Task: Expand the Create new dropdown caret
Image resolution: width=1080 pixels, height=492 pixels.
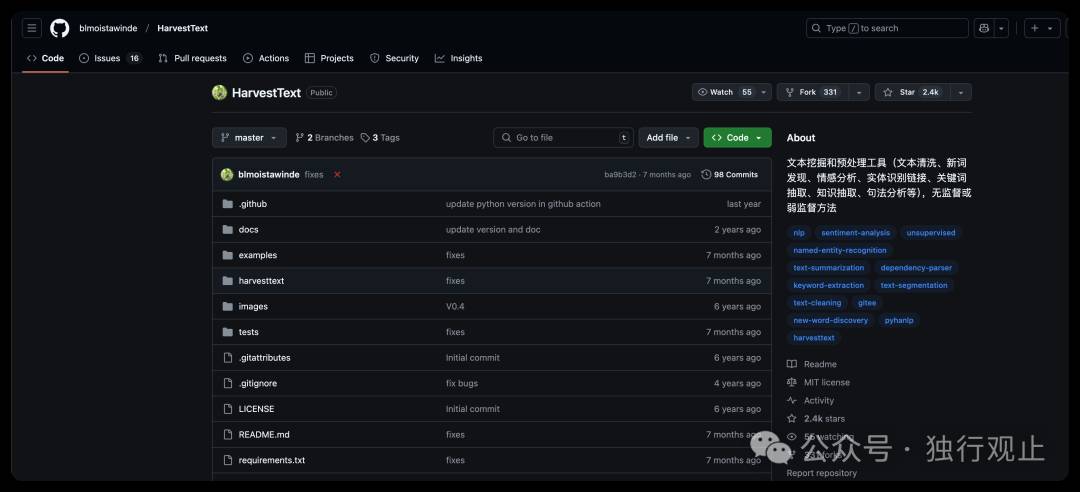Action: [x=1051, y=28]
